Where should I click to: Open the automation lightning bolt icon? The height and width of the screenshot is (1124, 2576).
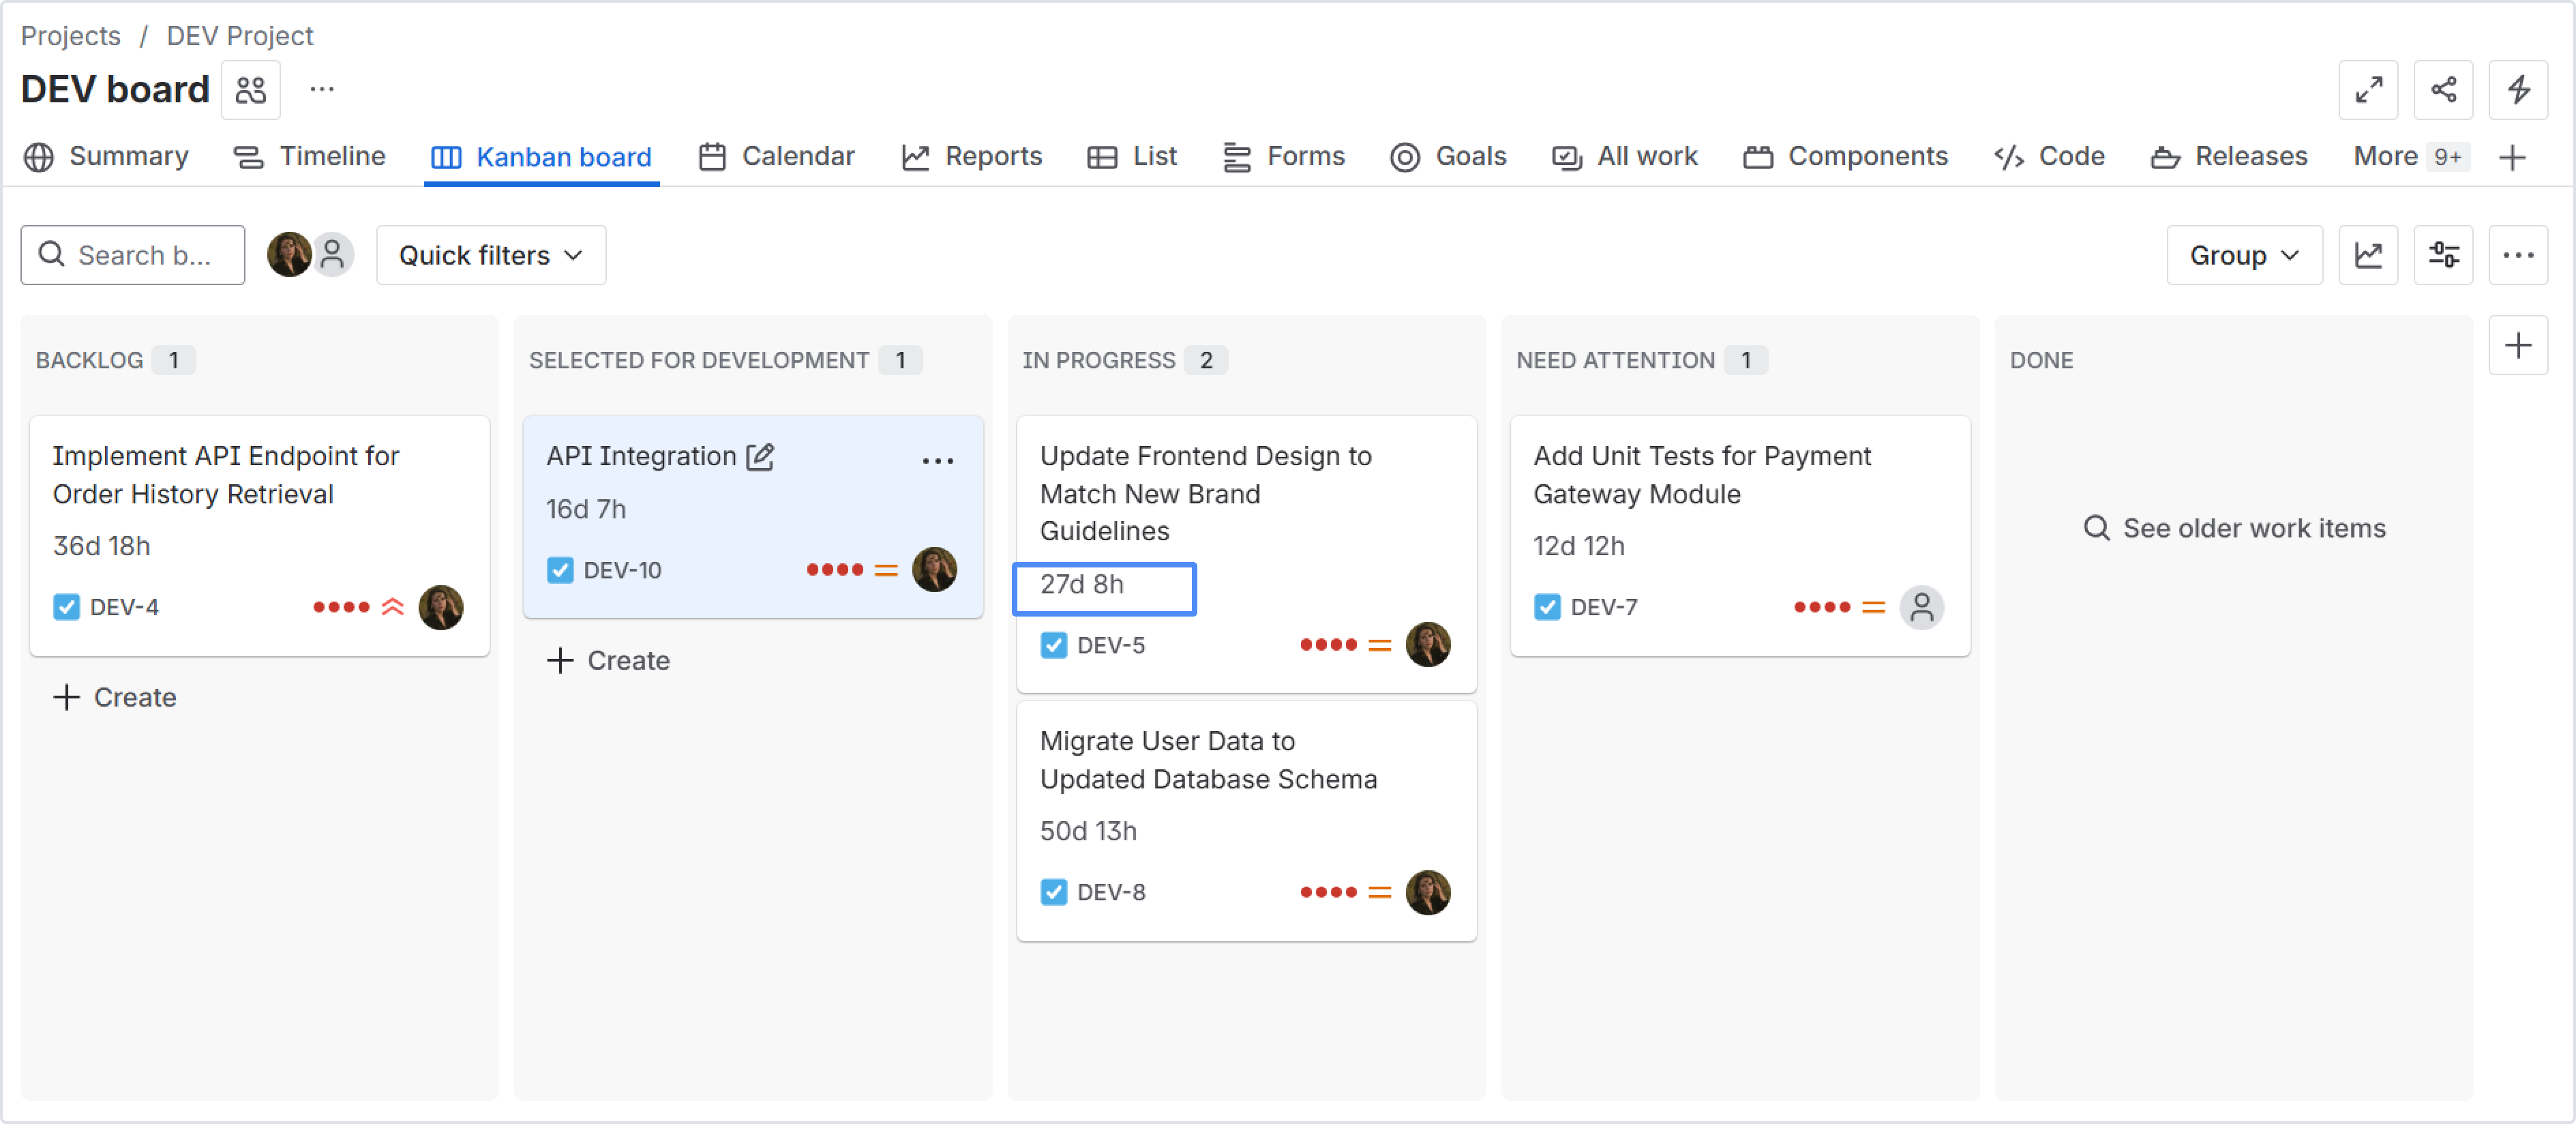(2518, 90)
